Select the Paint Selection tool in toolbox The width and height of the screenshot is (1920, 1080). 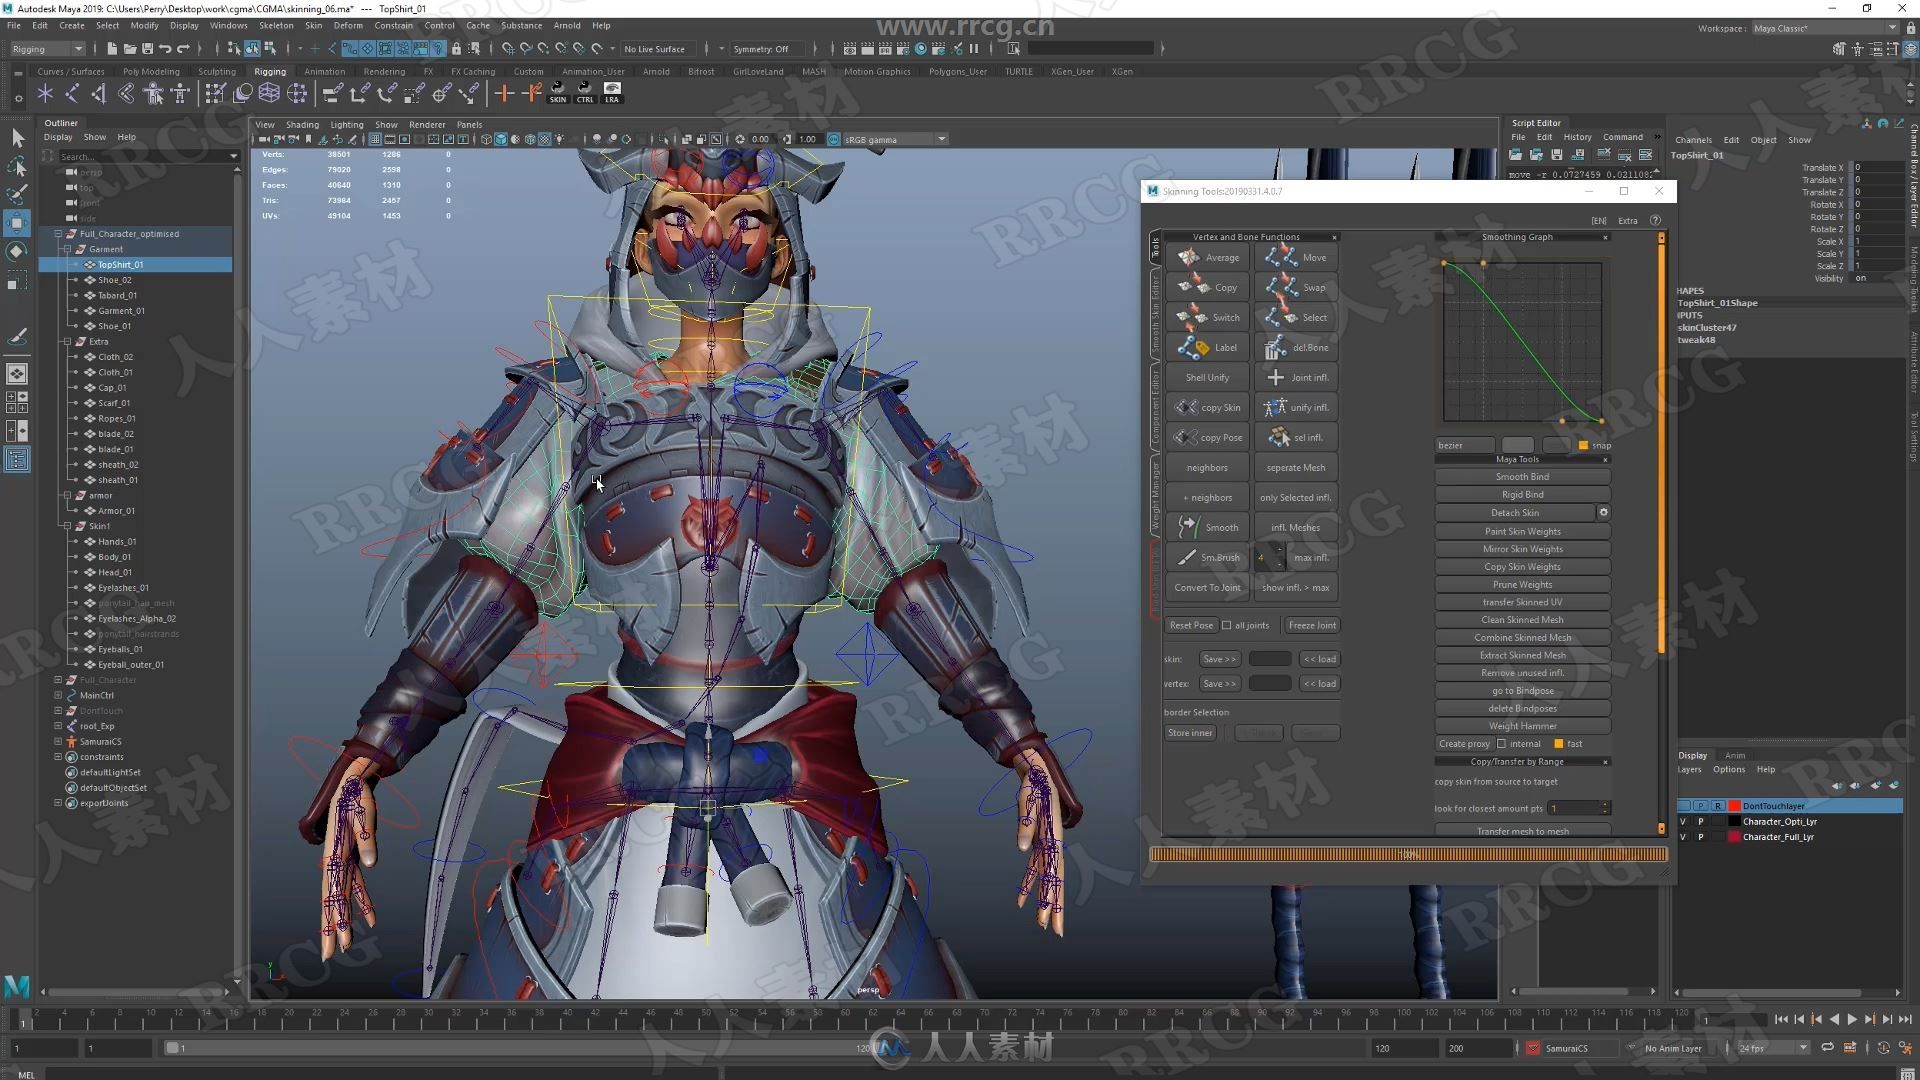tap(17, 194)
